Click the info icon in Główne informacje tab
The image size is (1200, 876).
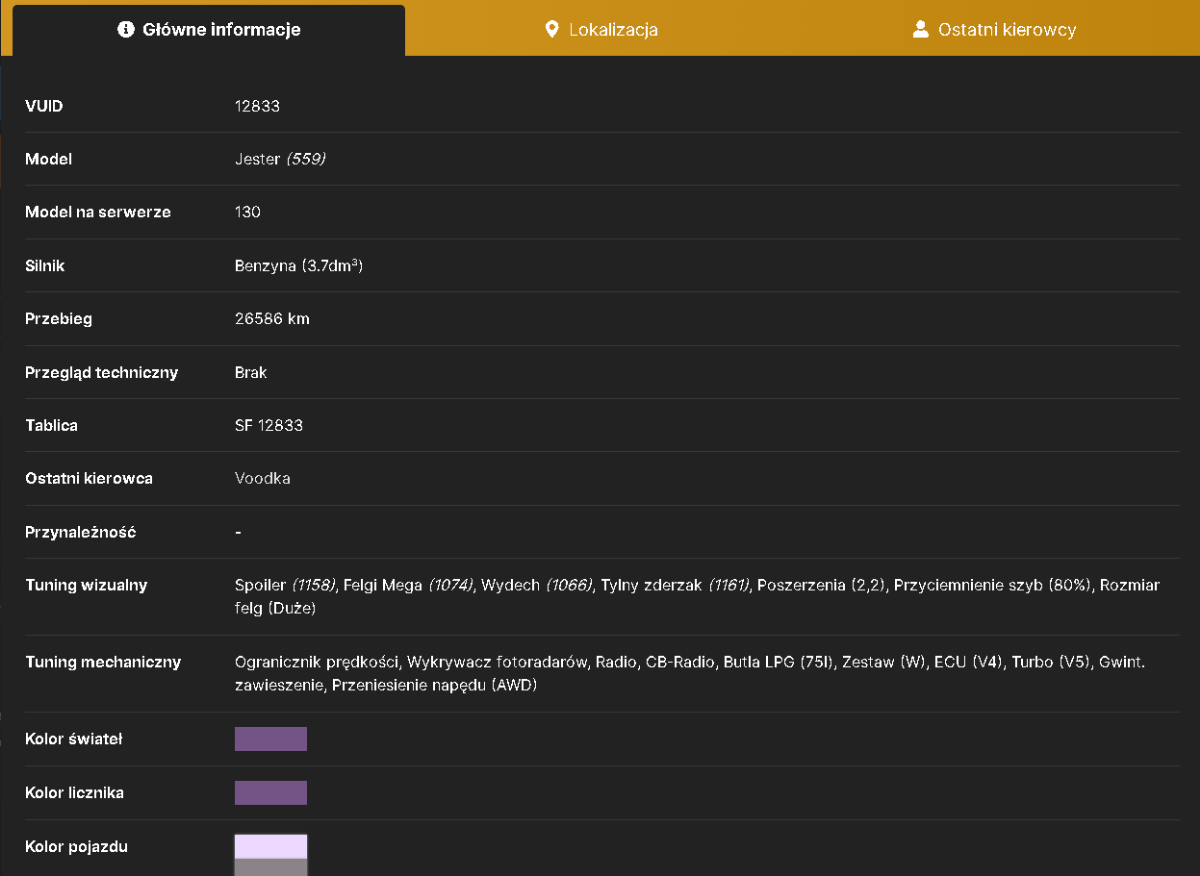click(x=125, y=29)
